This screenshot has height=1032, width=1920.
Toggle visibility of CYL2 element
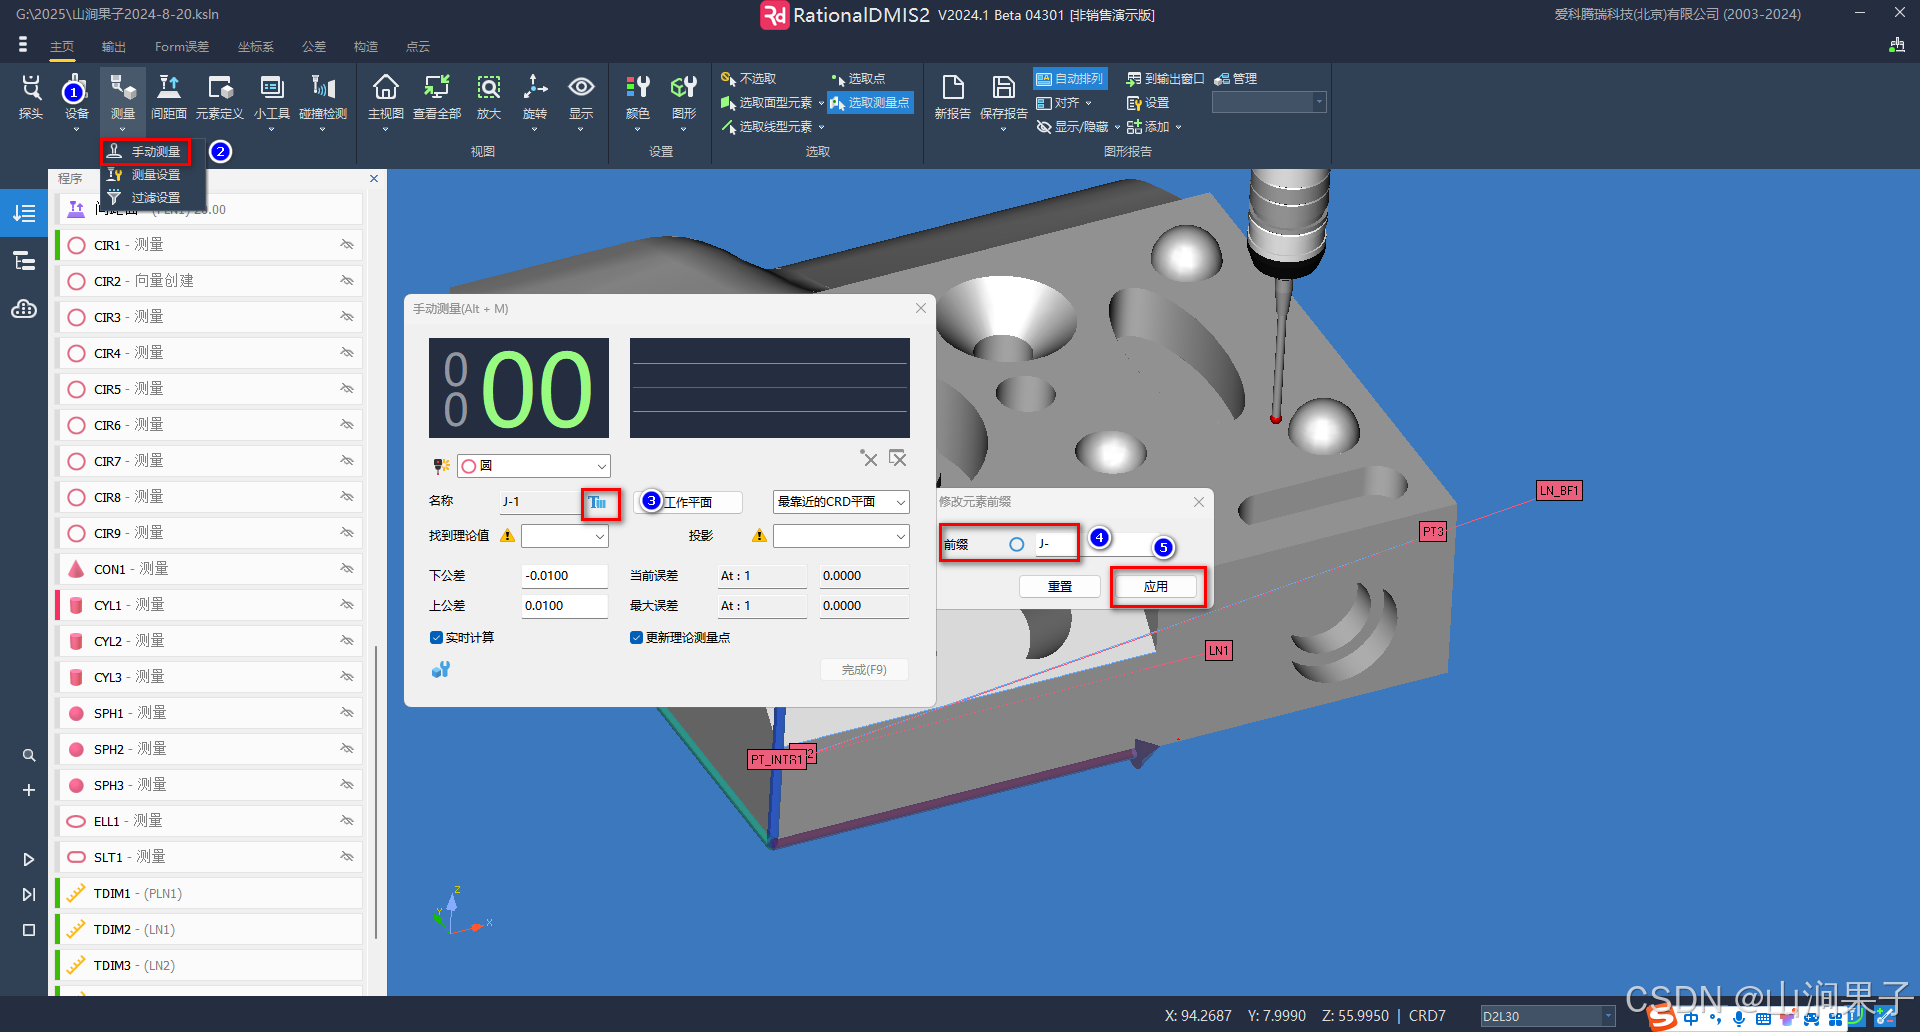tap(347, 641)
